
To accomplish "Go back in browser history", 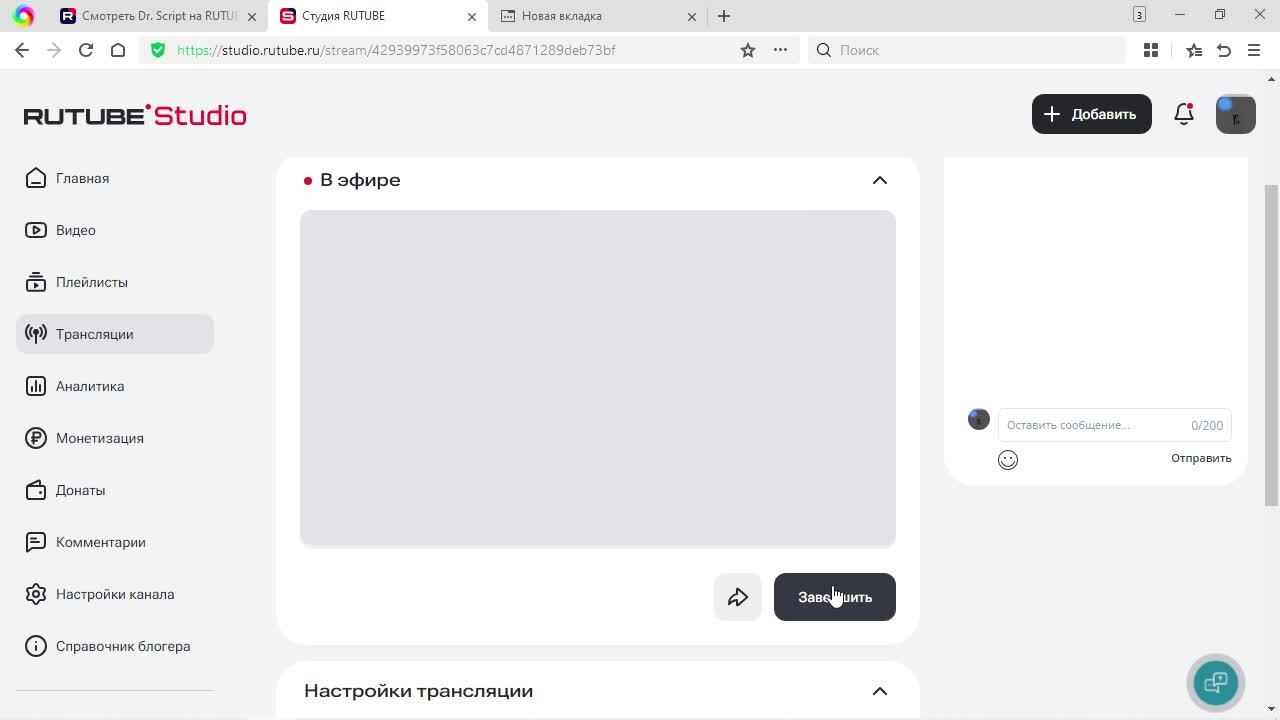I will point(22,50).
